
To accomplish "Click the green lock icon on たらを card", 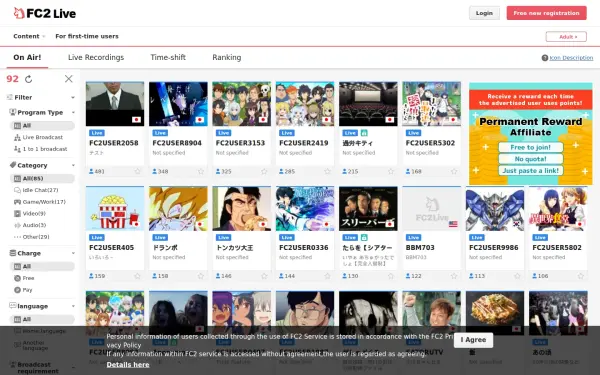I will pyautogui.click(x=364, y=238).
